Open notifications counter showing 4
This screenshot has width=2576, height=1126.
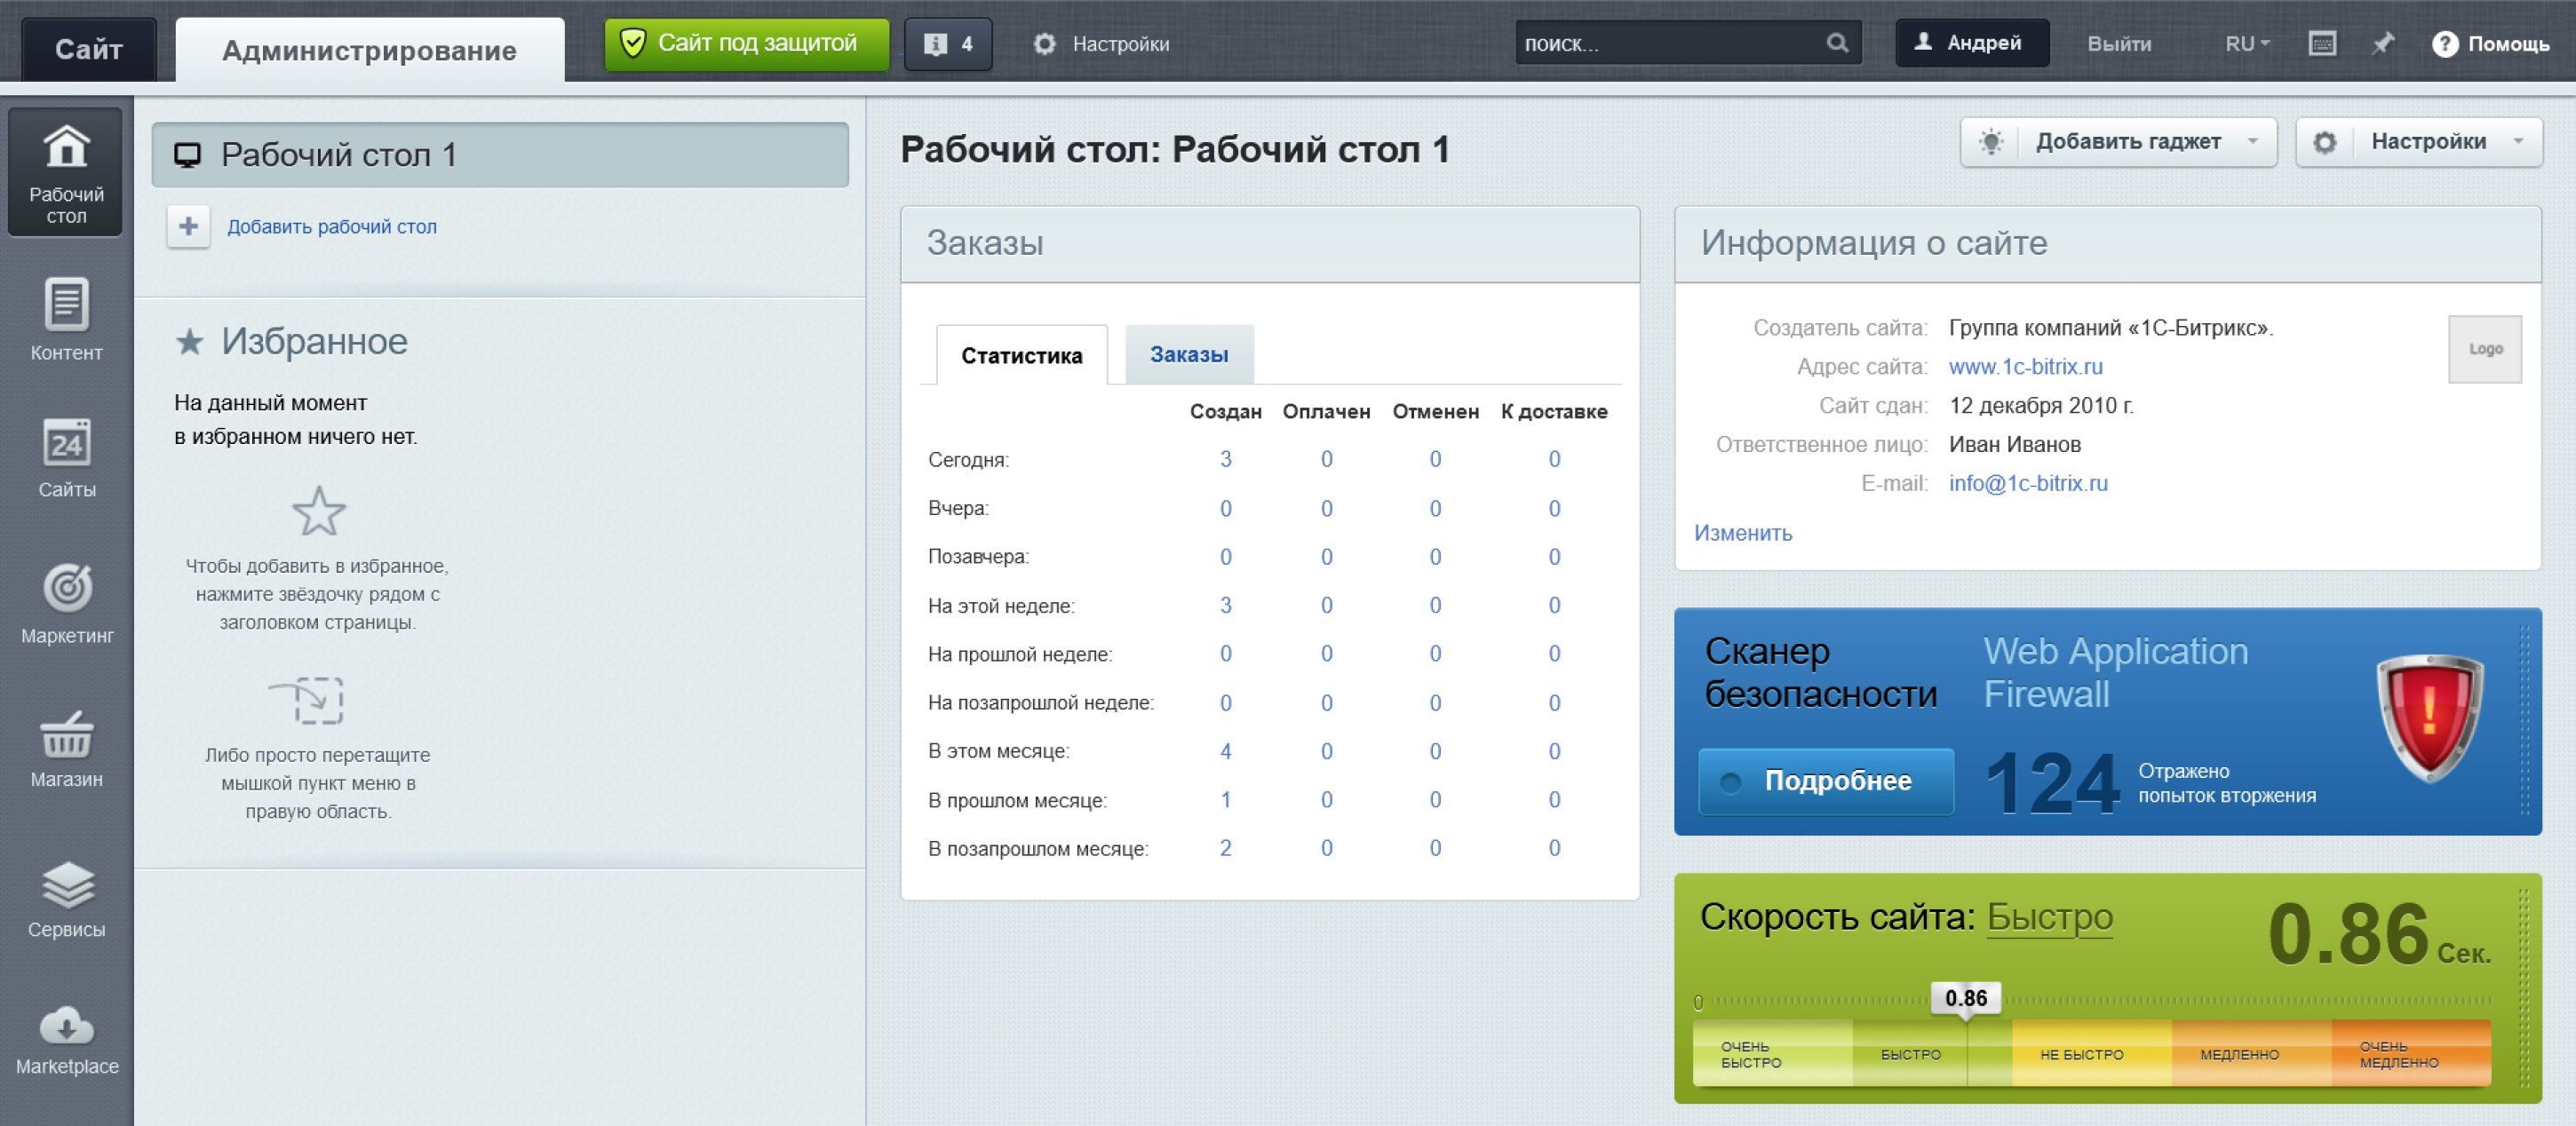click(948, 44)
